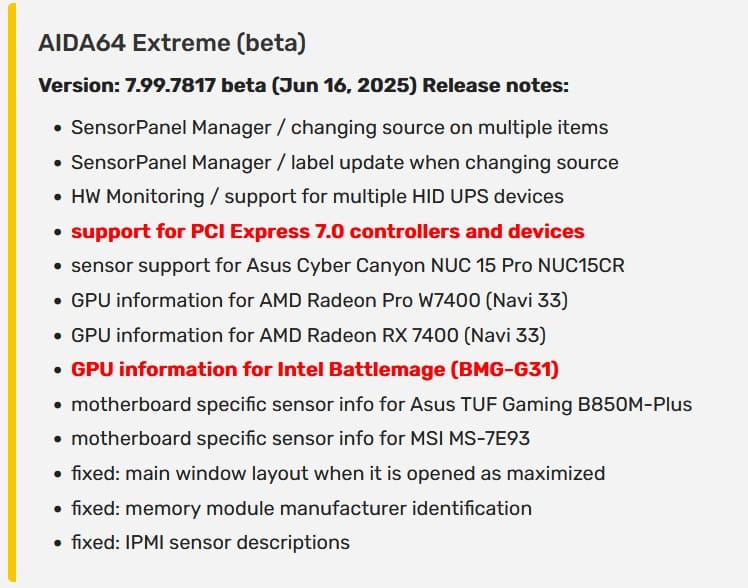Click the red PCI Express 7.0 support text

pos(328,231)
